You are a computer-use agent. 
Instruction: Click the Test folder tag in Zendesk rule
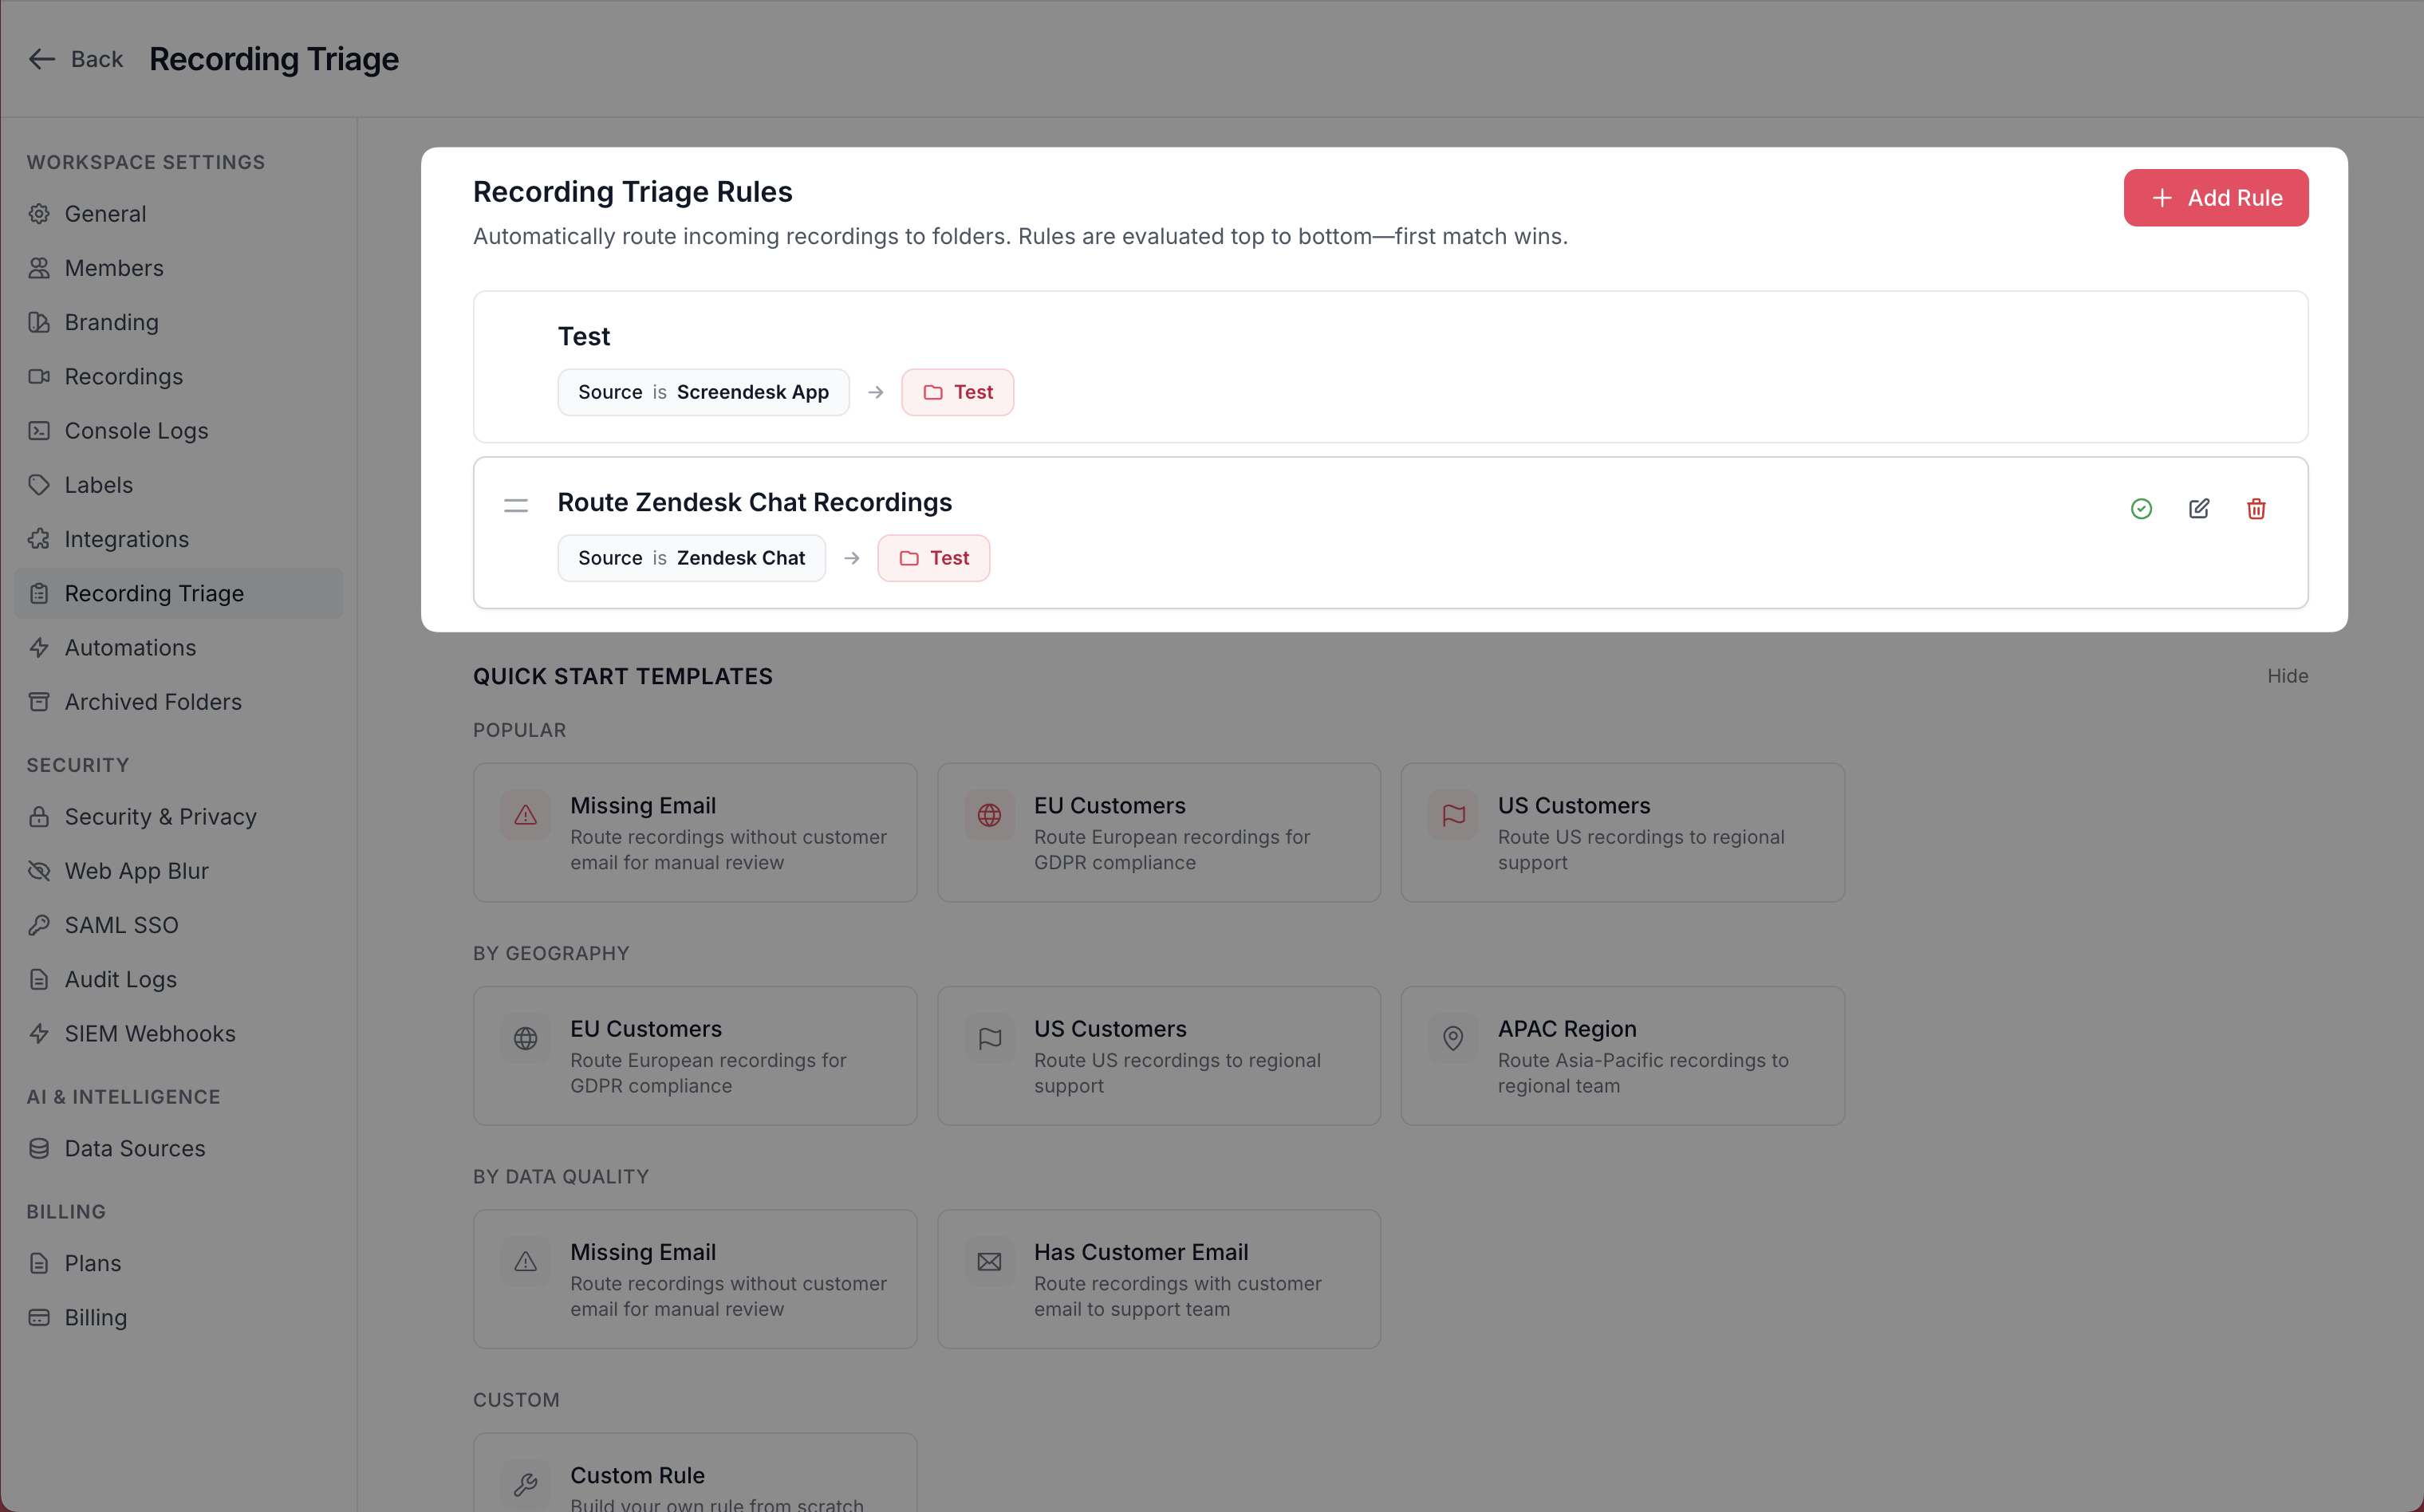(x=933, y=558)
